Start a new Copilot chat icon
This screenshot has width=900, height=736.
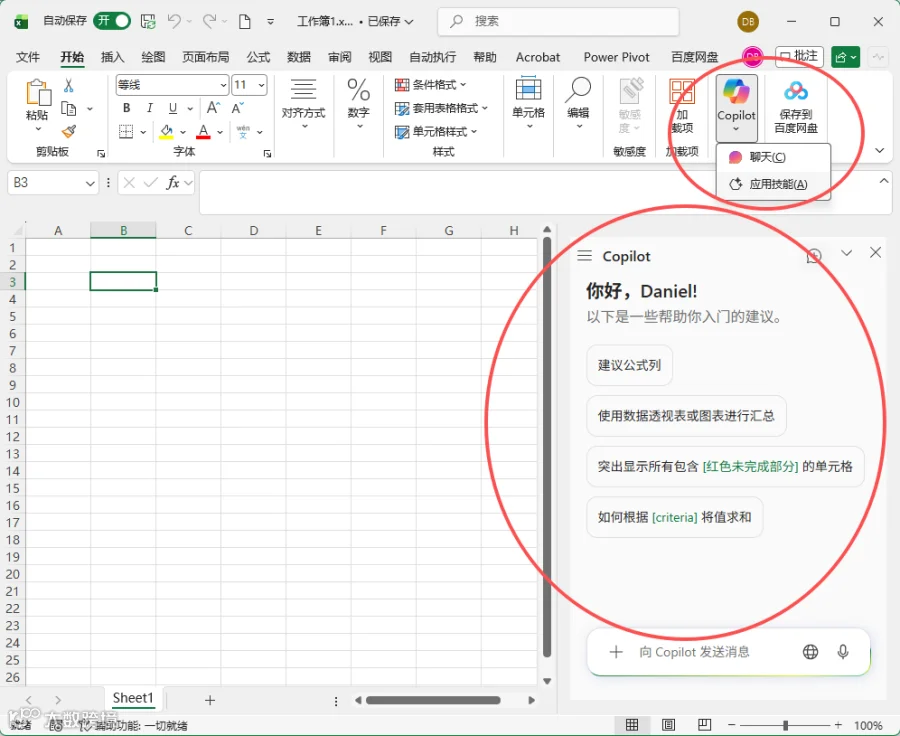[814, 255]
